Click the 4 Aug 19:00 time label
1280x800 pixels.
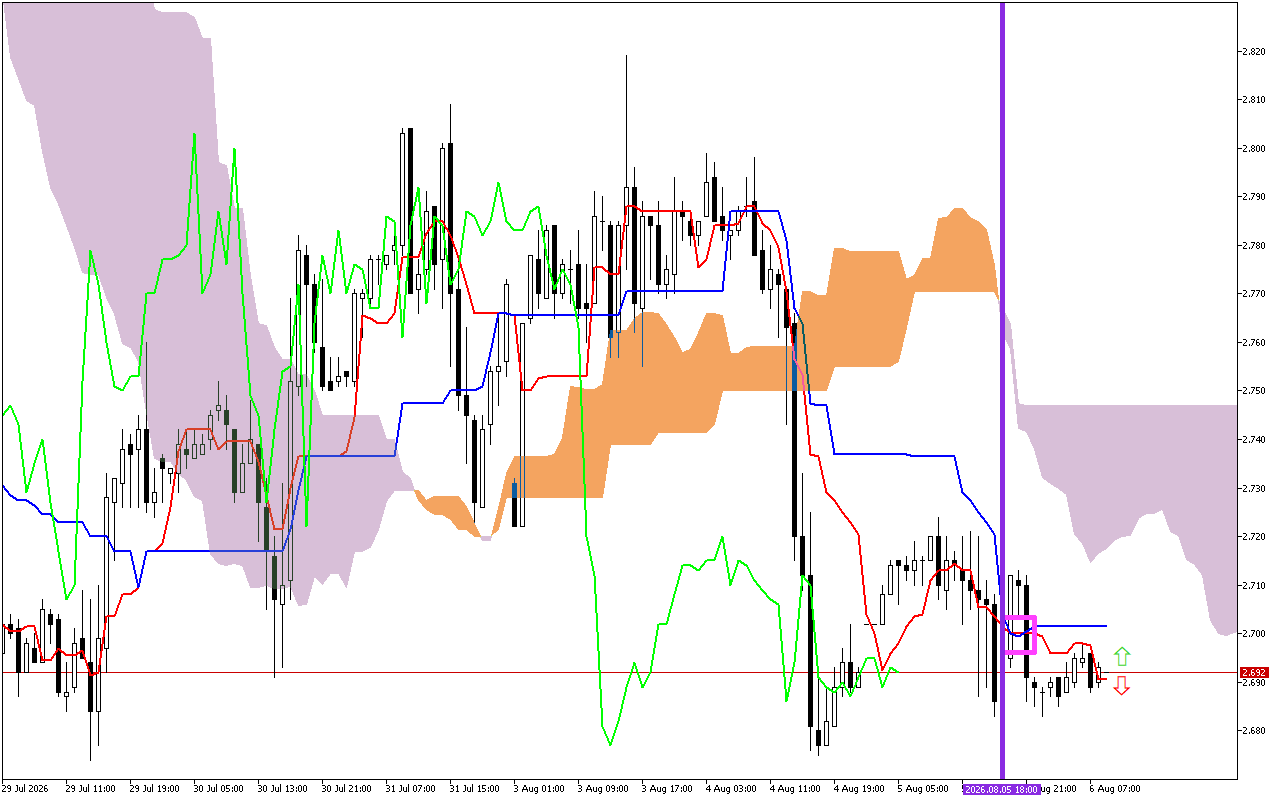pos(858,789)
